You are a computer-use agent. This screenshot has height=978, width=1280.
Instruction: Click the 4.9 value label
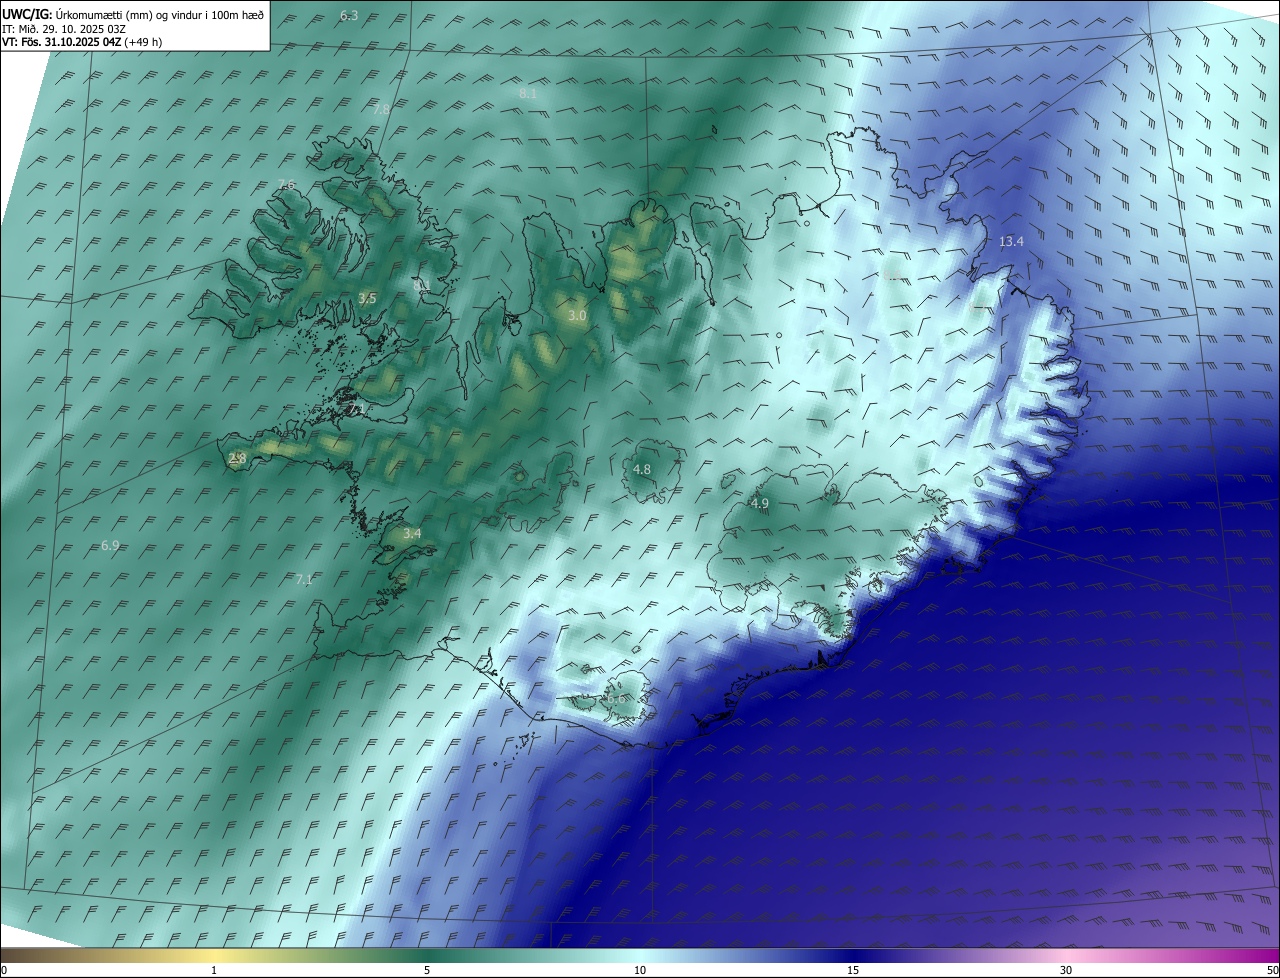pos(759,503)
